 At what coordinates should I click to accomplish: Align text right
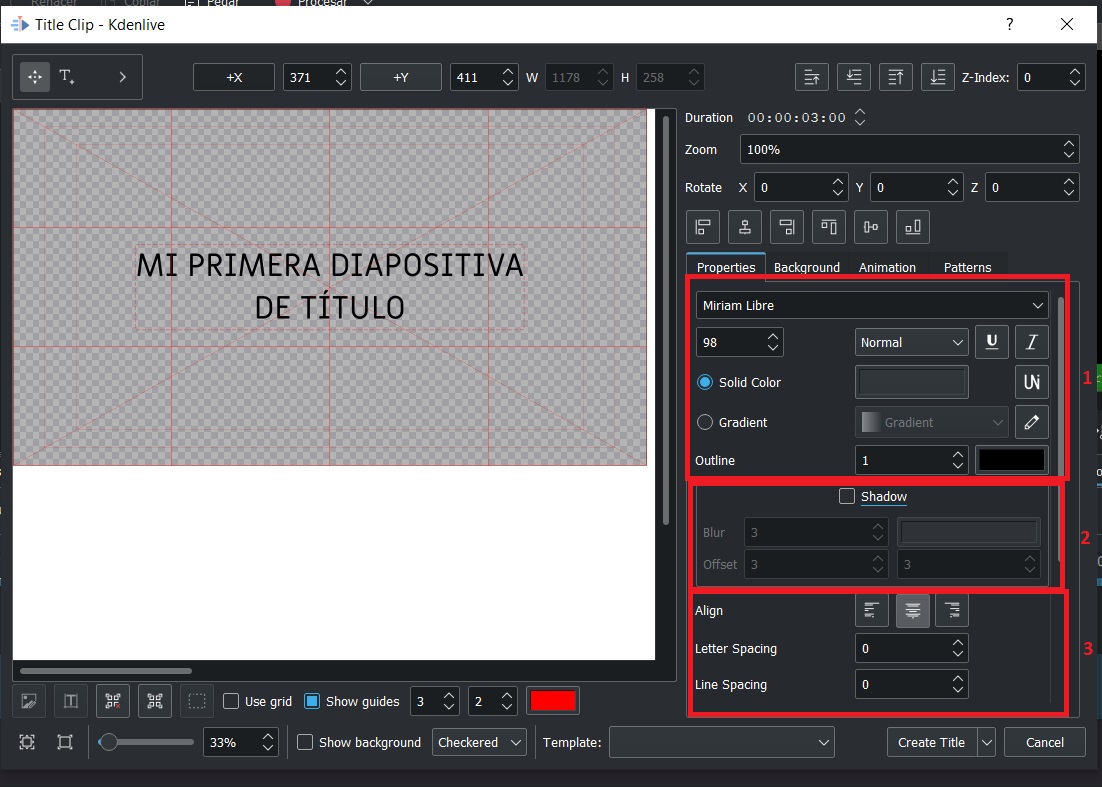(952, 610)
